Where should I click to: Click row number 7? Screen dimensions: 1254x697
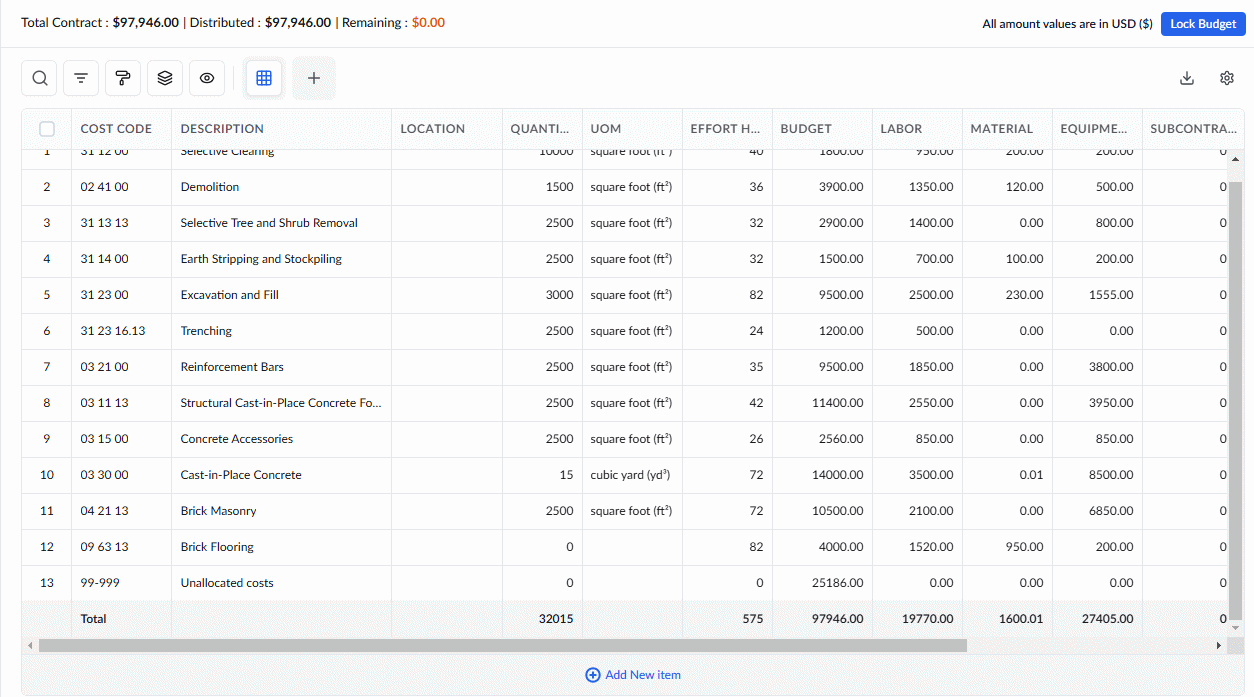[x=47, y=367]
